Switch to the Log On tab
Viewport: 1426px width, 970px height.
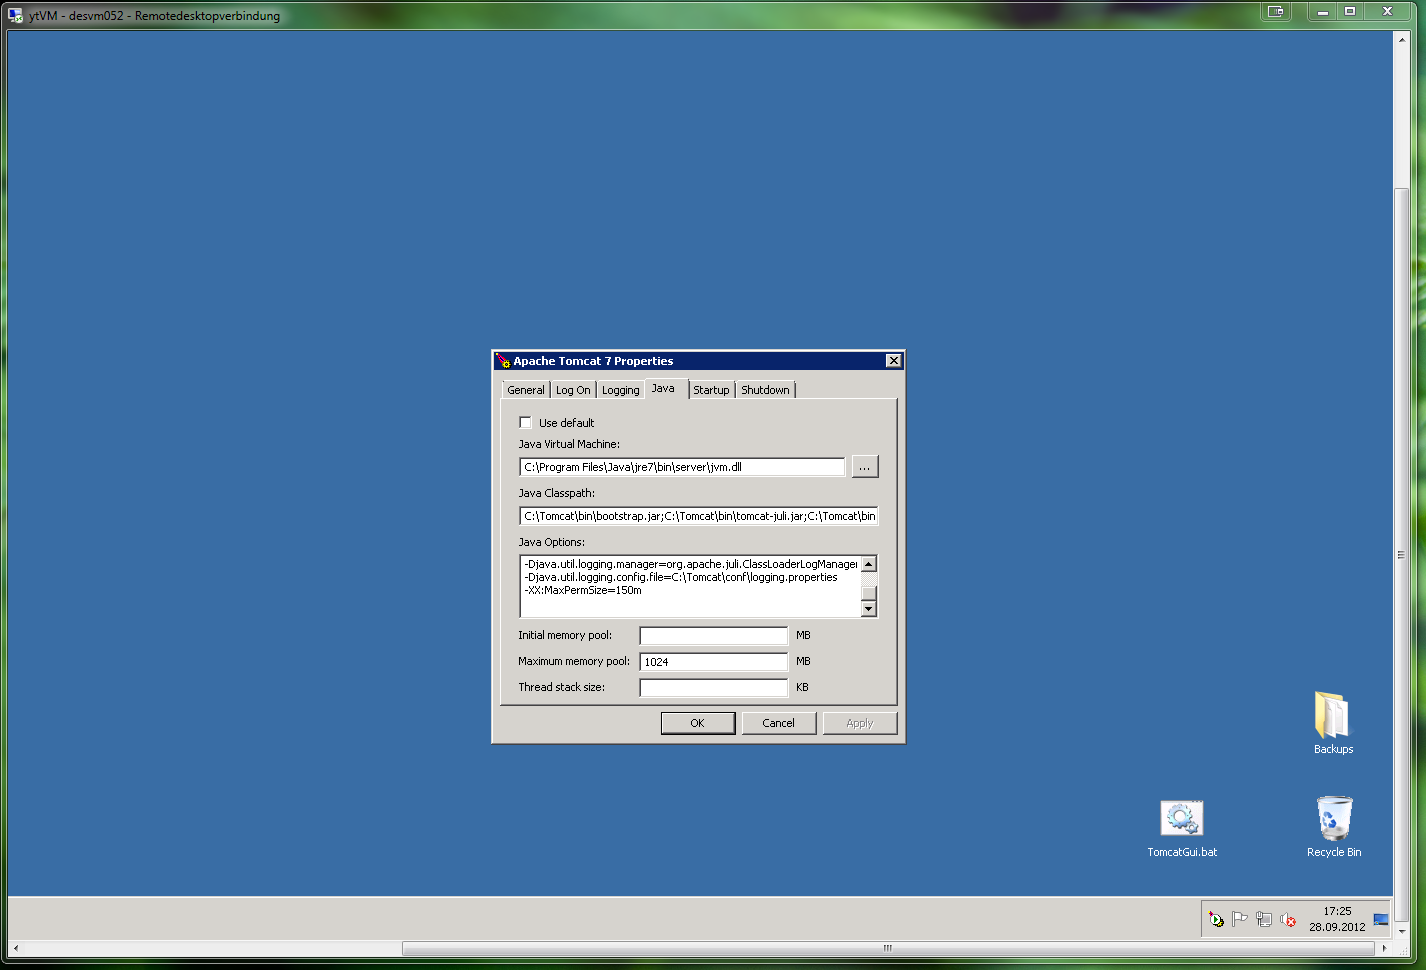[x=573, y=390]
